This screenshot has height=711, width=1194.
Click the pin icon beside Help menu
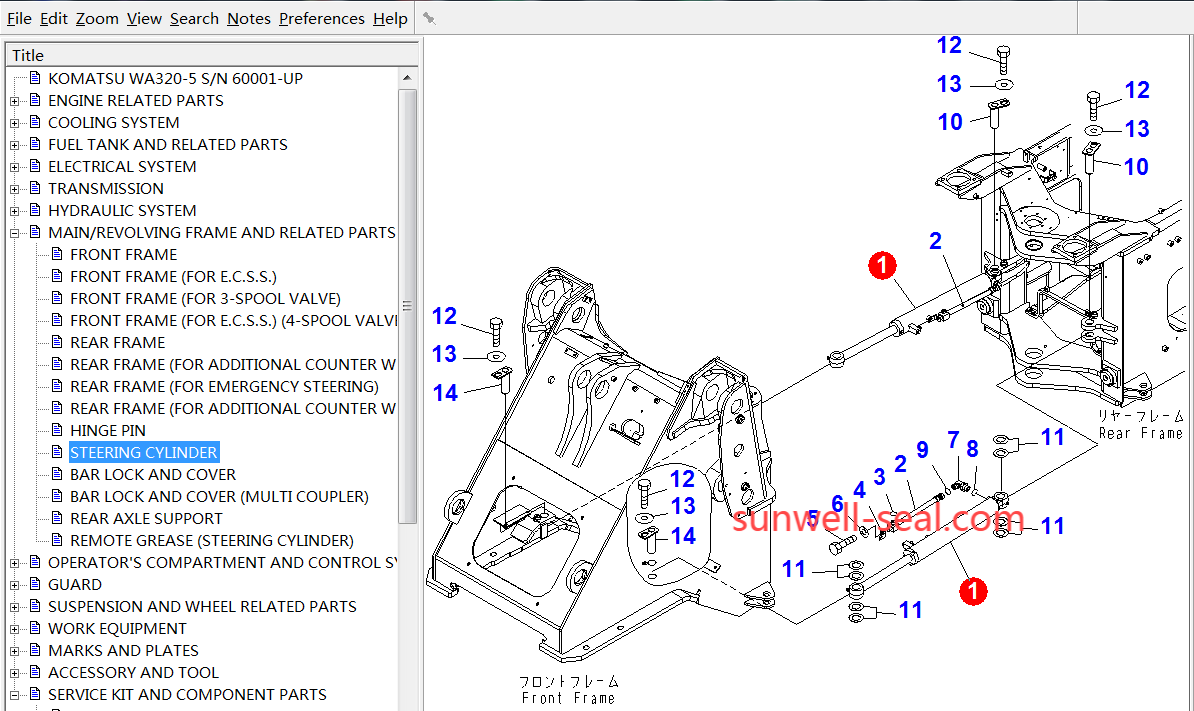tap(429, 18)
